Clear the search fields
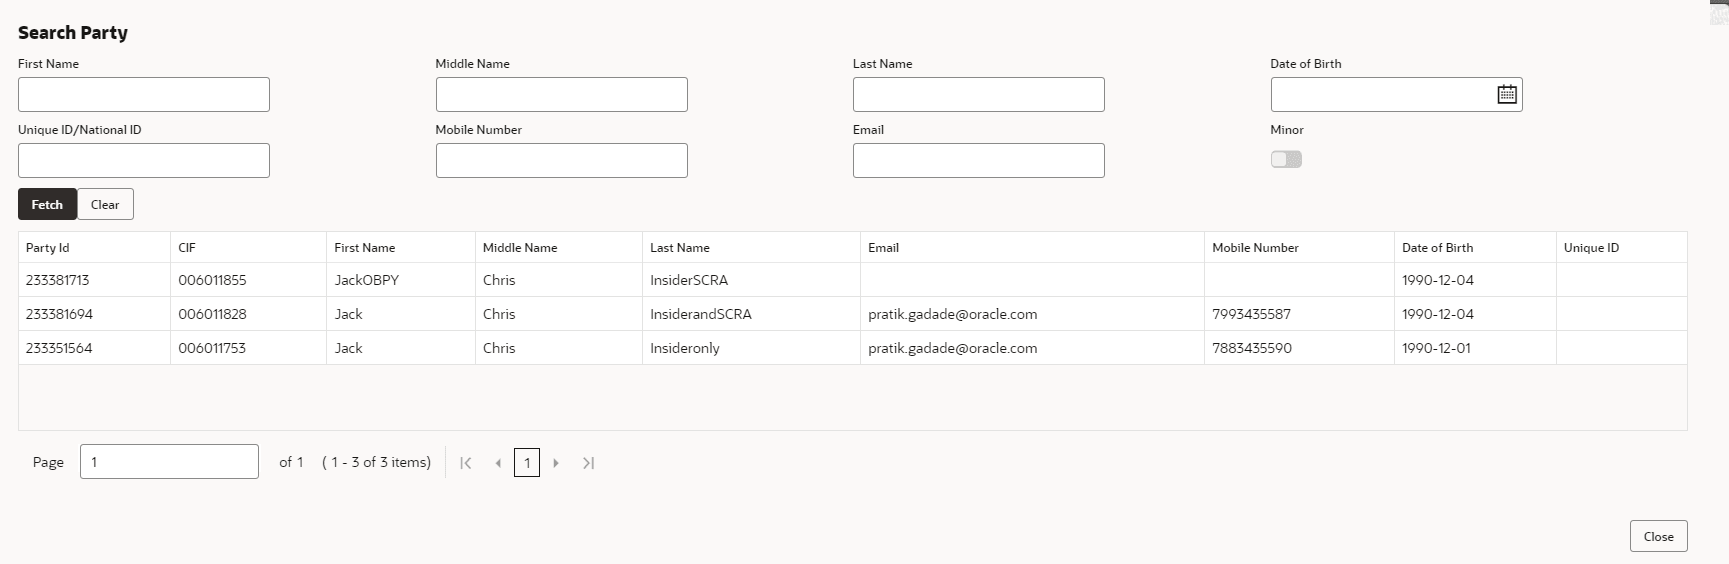1729x564 pixels. tap(105, 204)
